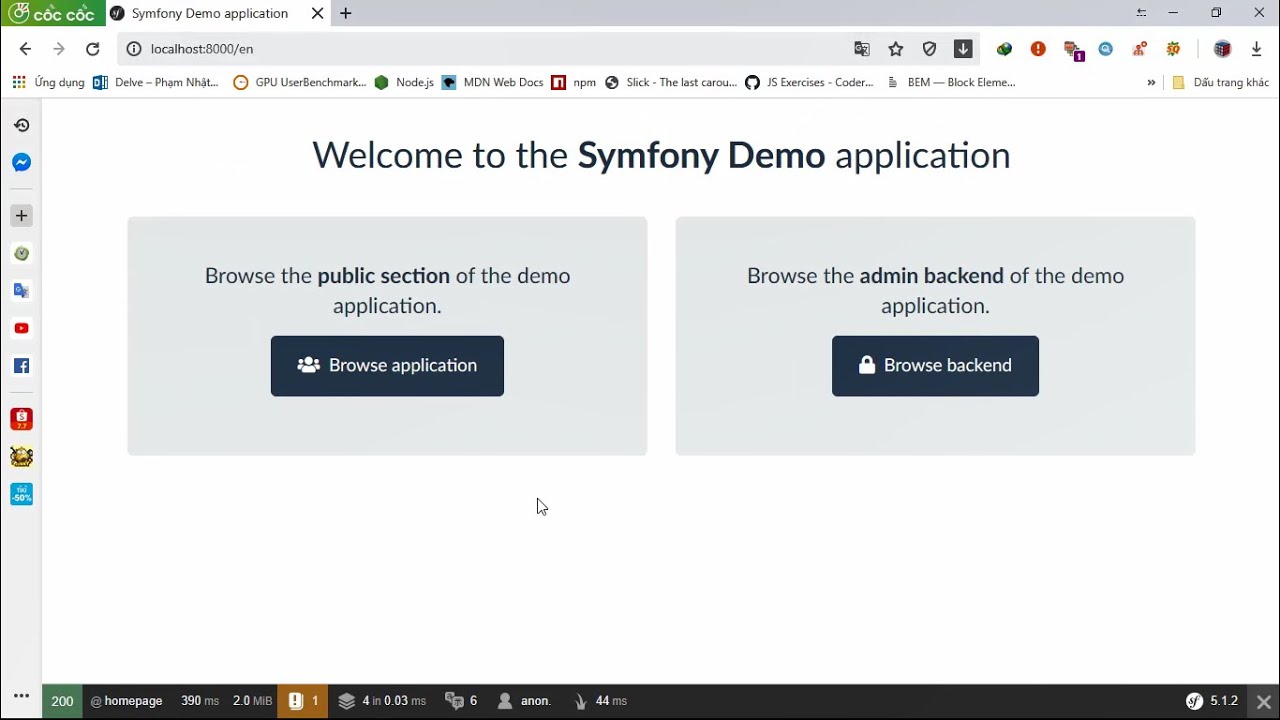1280x720 pixels.
Task: Open the Node.js bookmark
Action: pyautogui.click(x=404, y=83)
